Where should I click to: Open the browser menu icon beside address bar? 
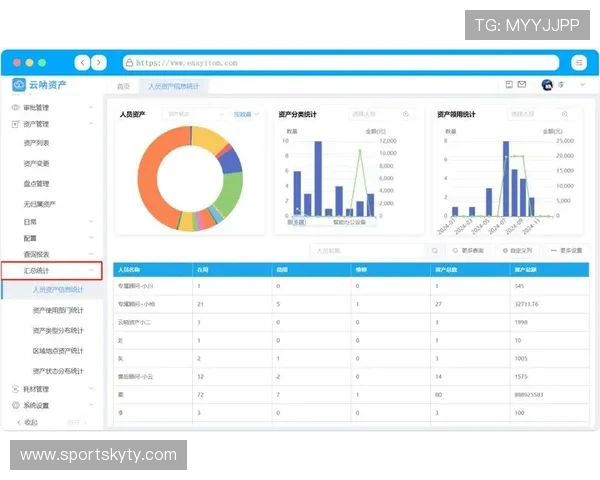576,62
